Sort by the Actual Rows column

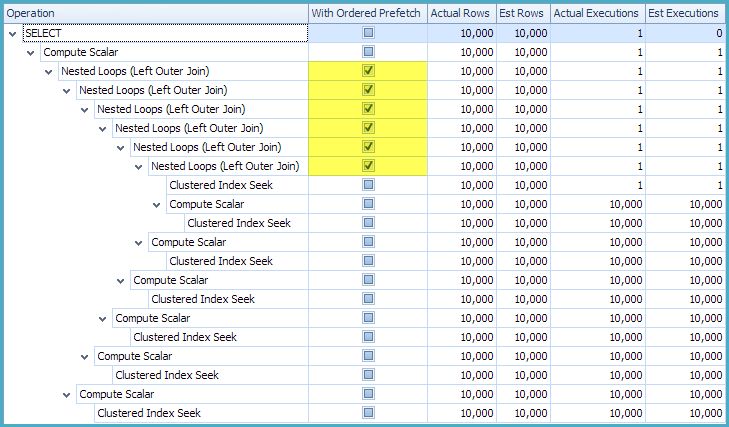click(x=460, y=13)
